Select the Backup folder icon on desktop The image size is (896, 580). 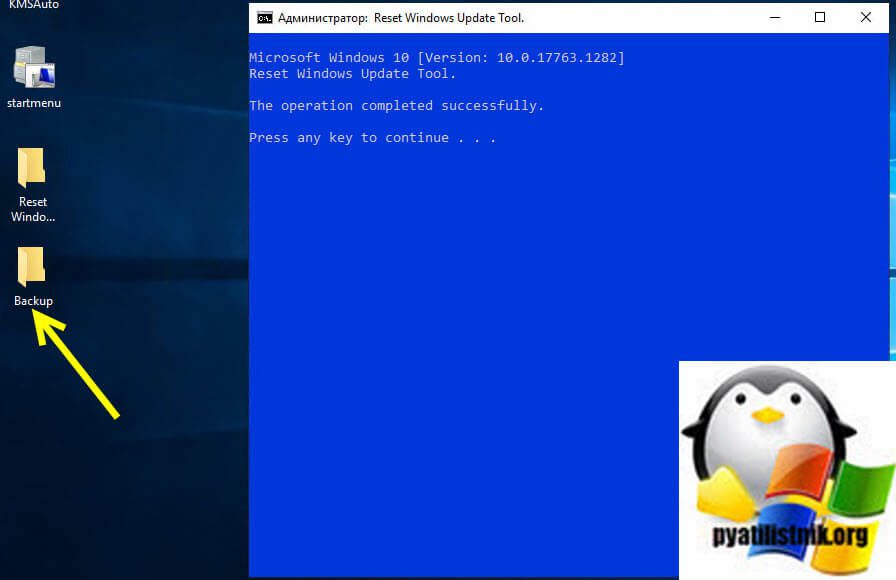point(31,266)
